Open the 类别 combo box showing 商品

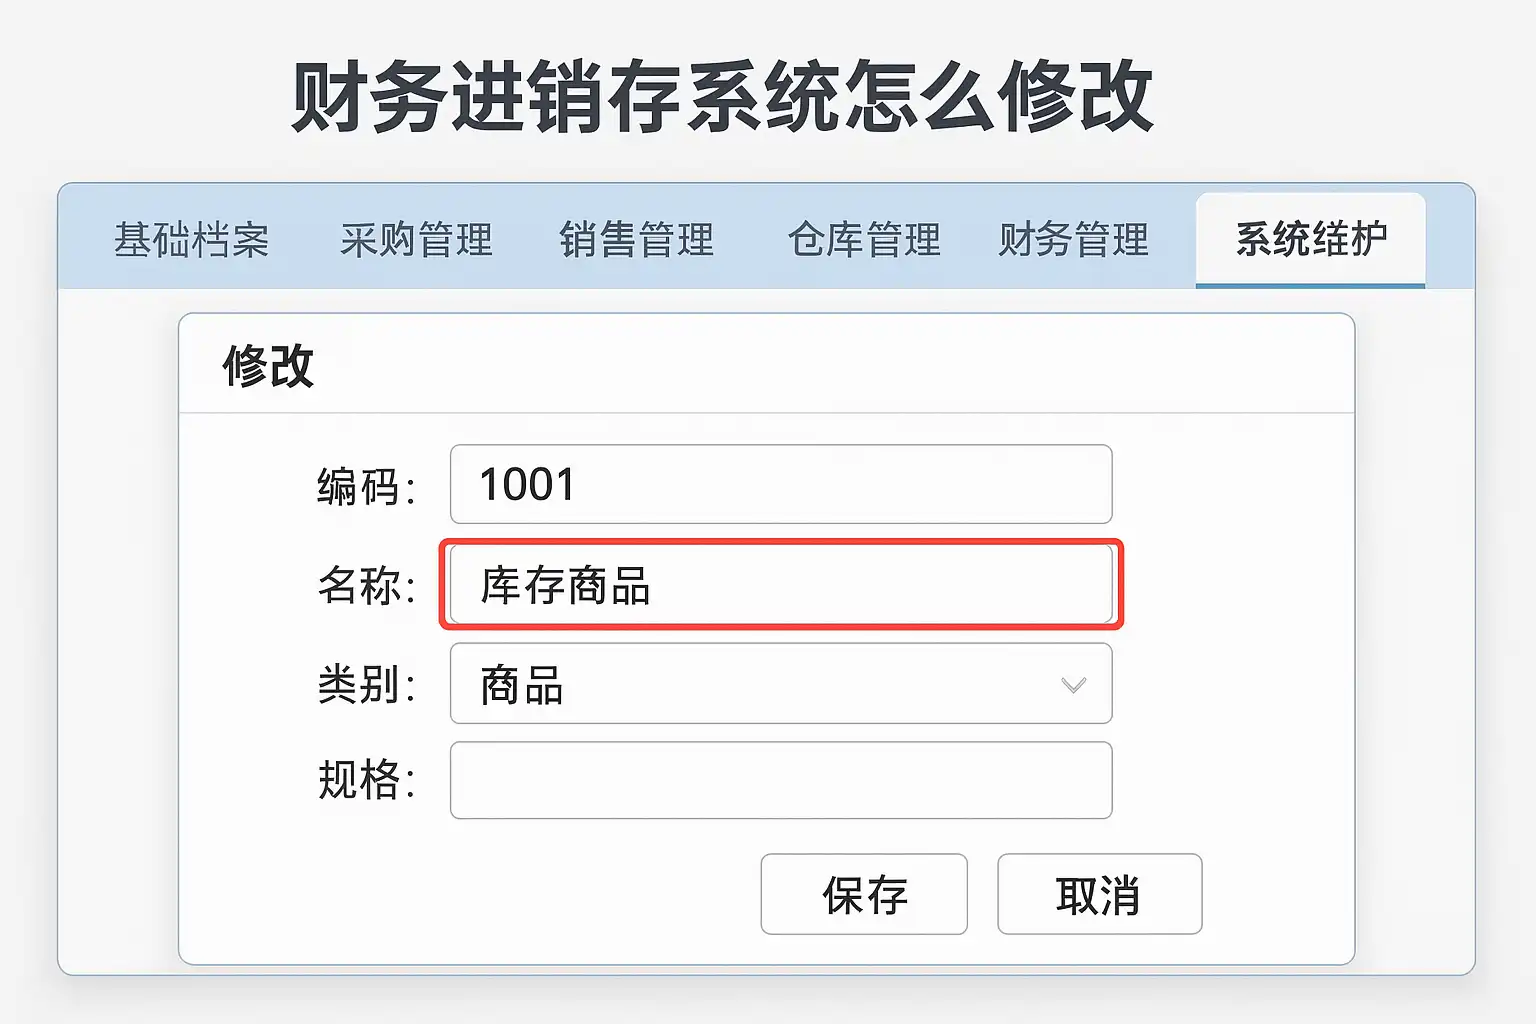pos(760,684)
